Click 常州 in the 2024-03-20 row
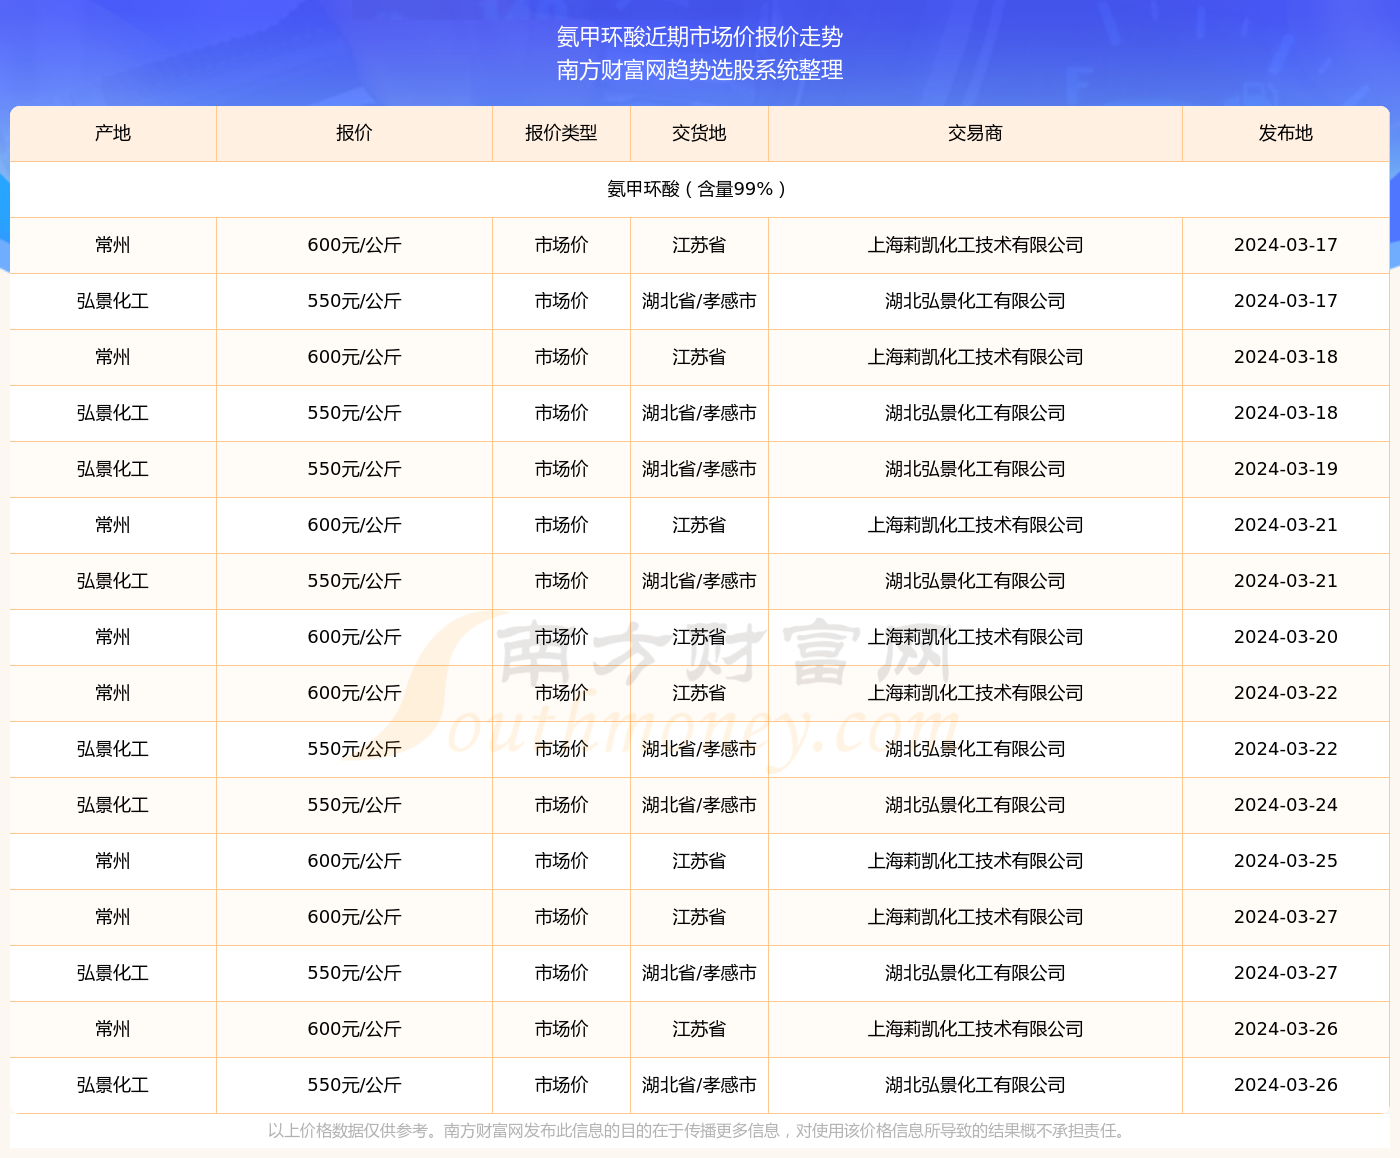Screen dimensions: 1400x1158 113,637
